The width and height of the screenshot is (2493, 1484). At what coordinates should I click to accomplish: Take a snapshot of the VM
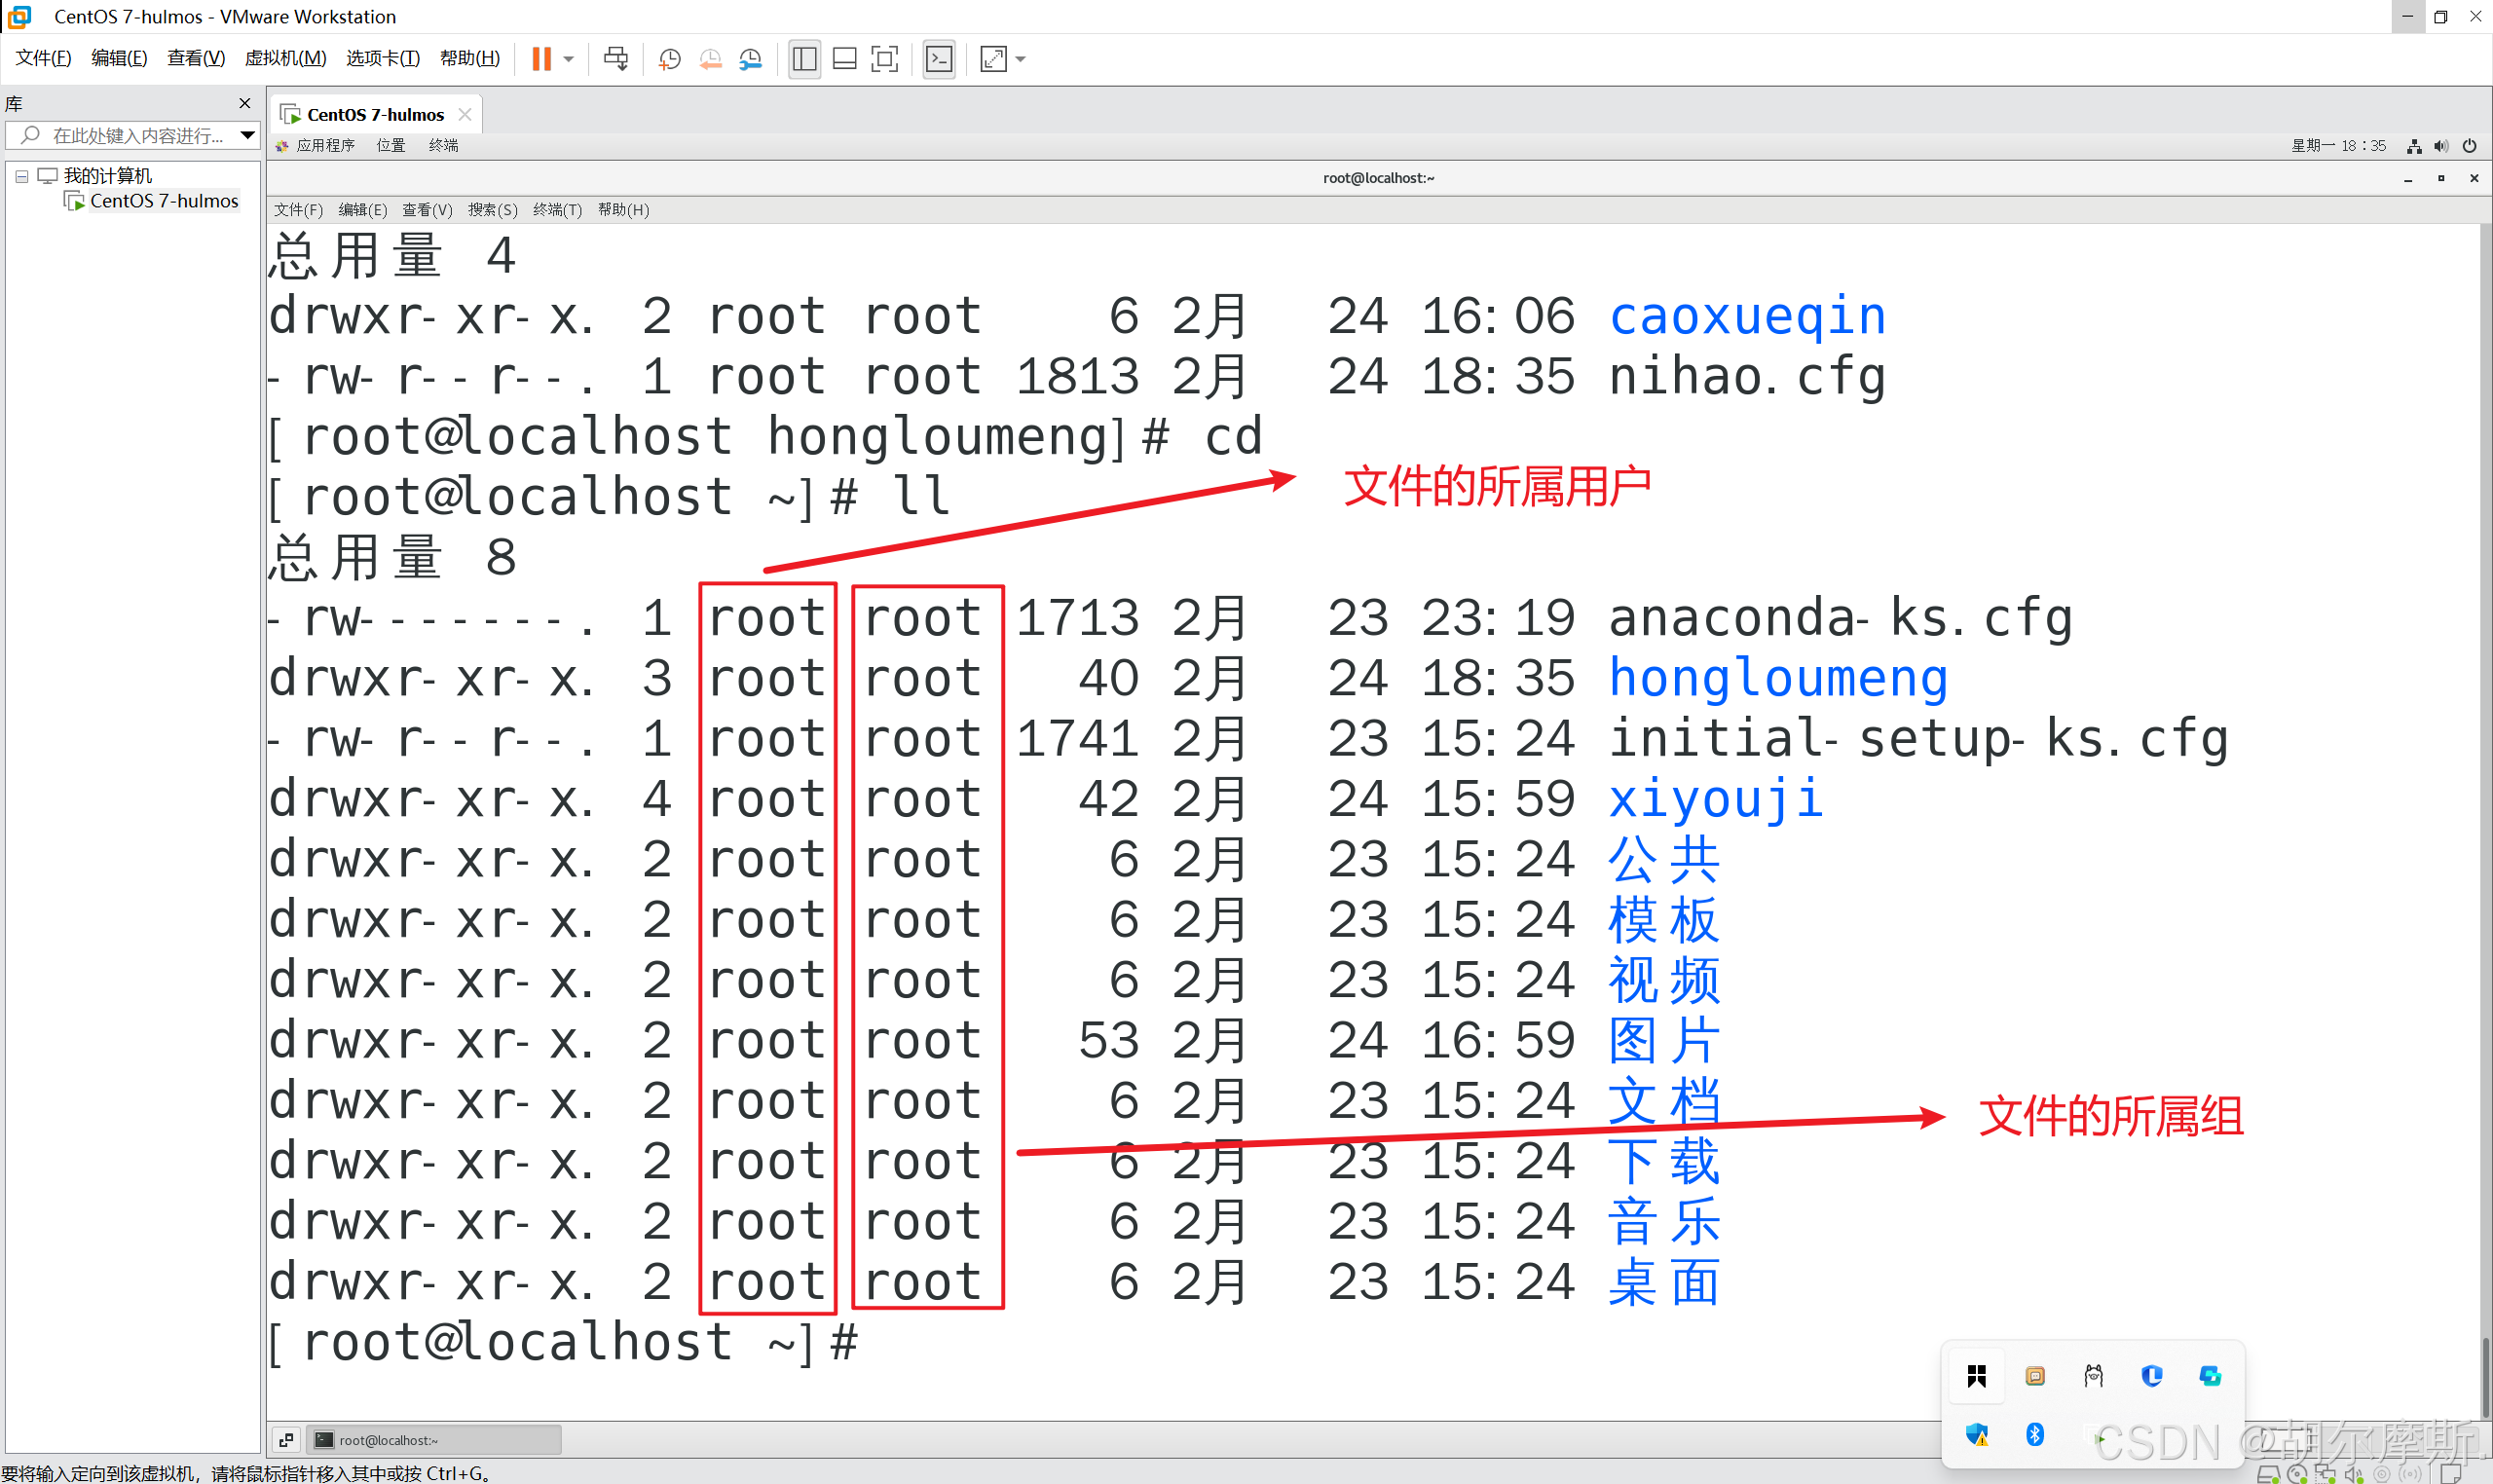[x=669, y=59]
